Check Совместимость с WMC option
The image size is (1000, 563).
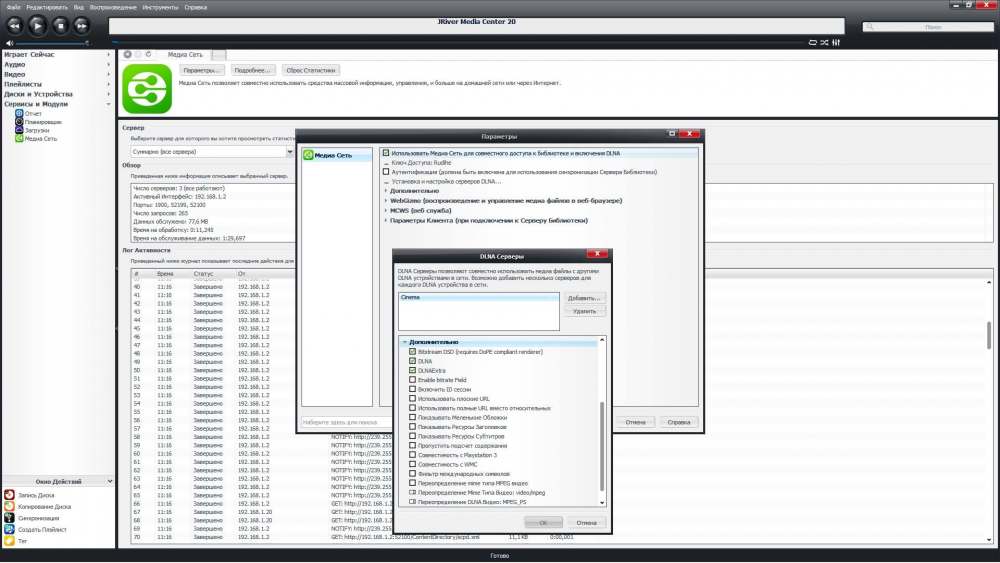(x=413, y=464)
